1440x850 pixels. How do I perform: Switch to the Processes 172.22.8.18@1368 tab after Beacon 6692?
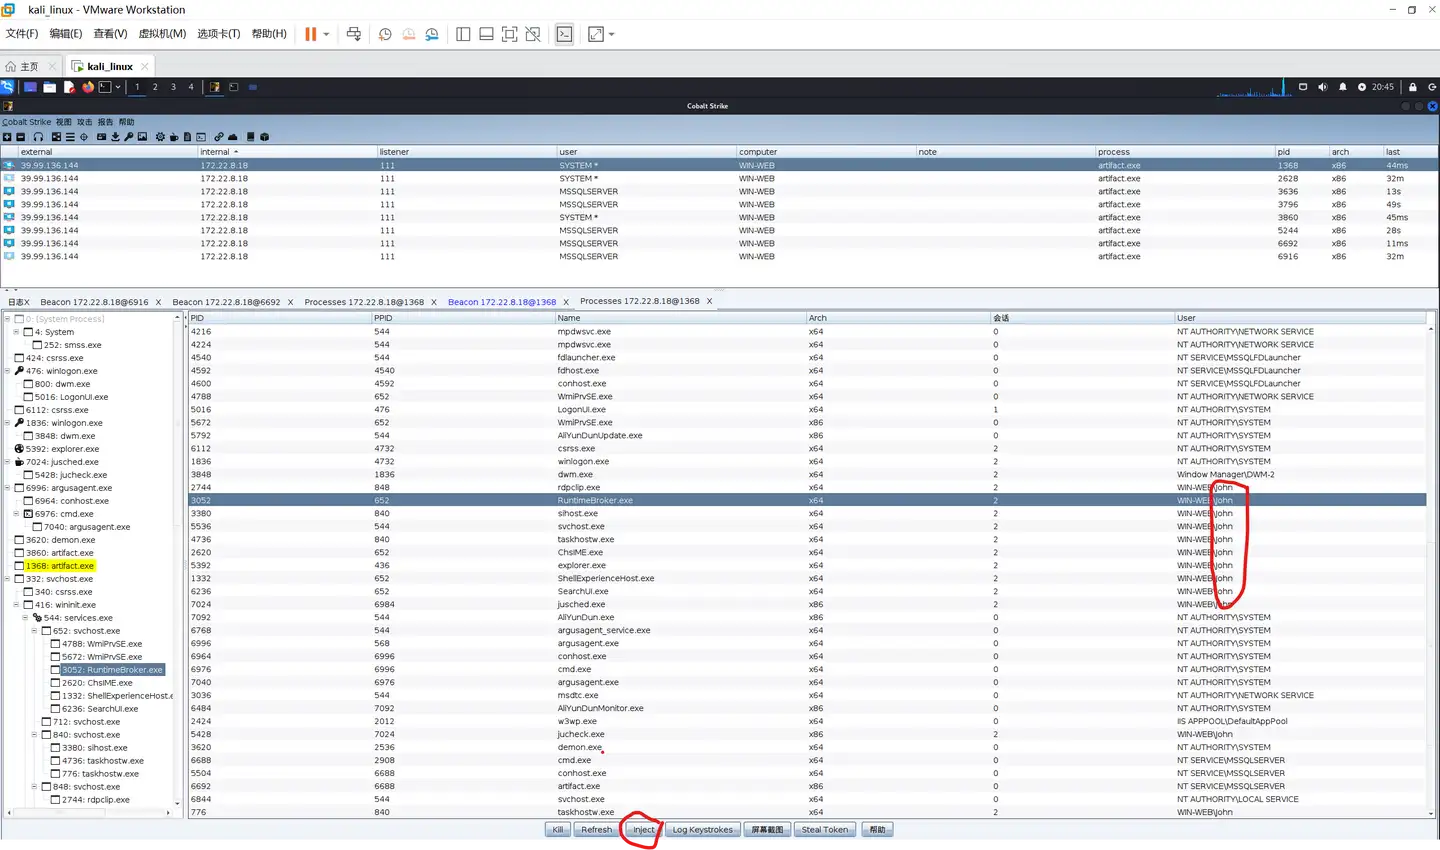pyautogui.click(x=364, y=302)
